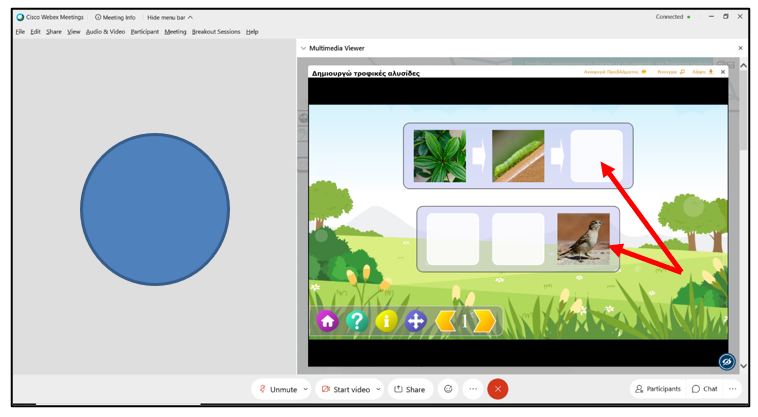Close the Multimedia Viewer panel

pos(740,48)
